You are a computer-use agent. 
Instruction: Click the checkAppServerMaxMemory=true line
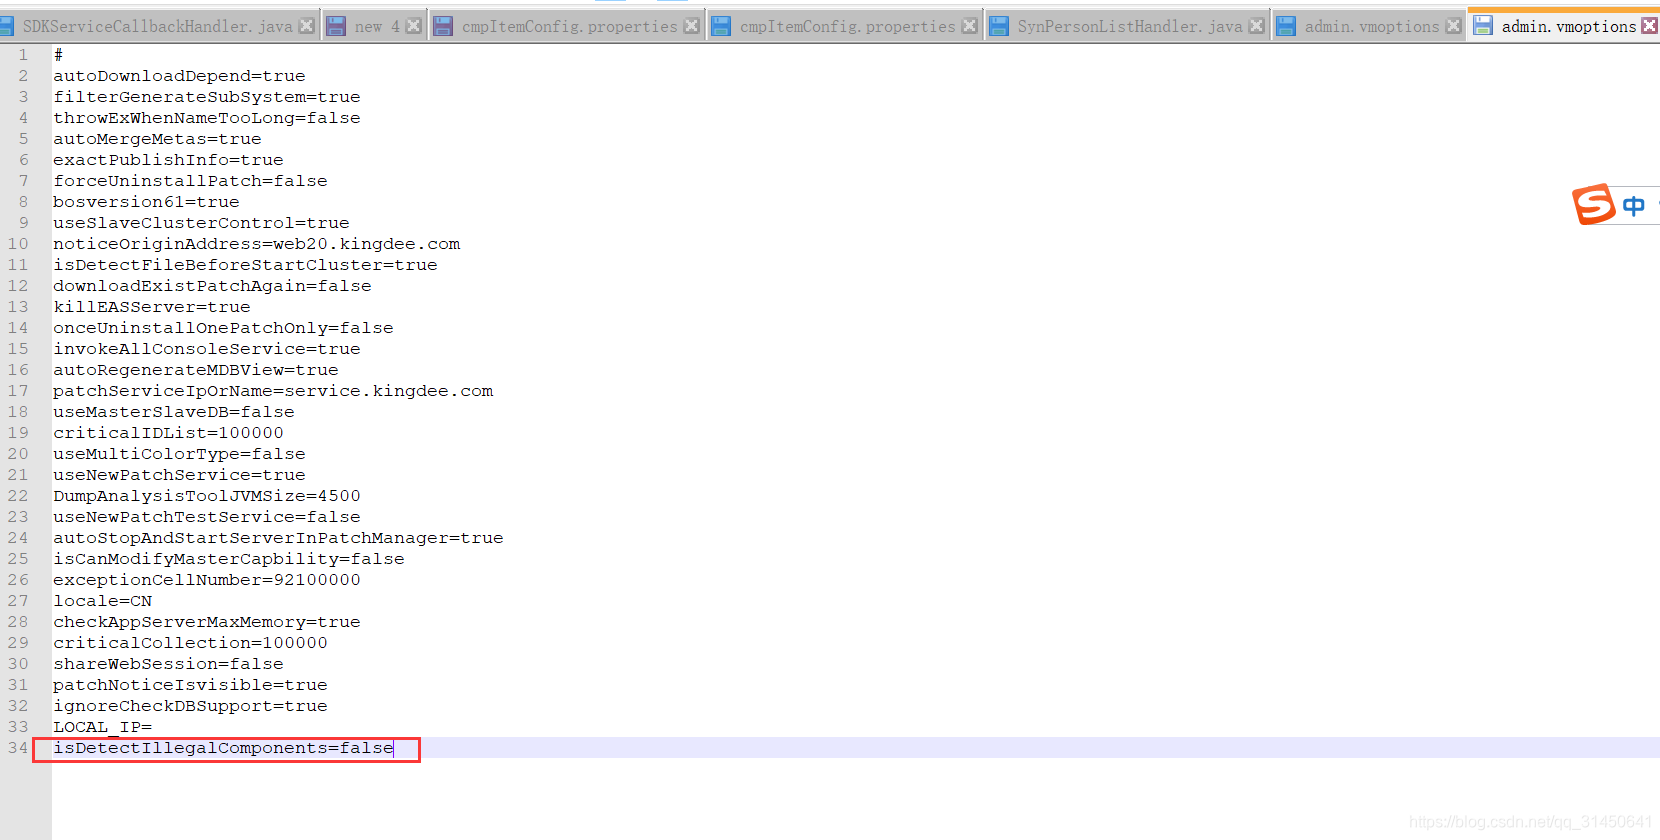[206, 622]
